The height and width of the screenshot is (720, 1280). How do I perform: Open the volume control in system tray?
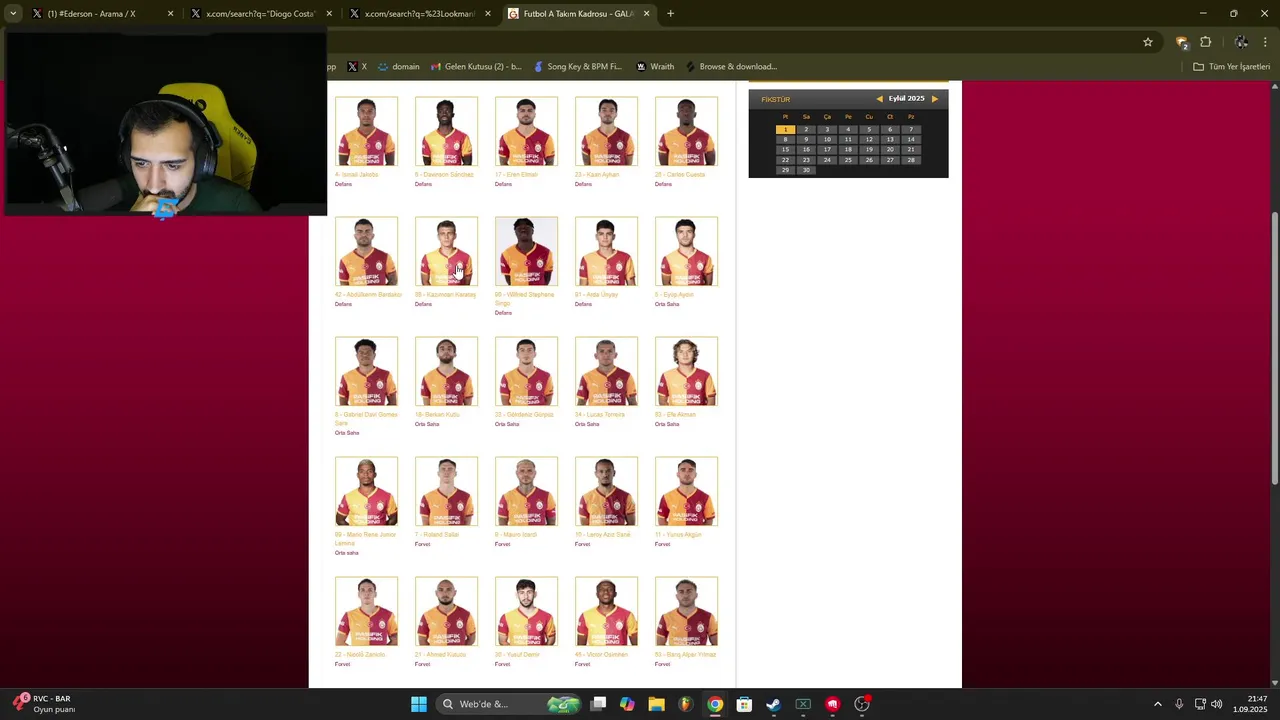tap(1217, 704)
